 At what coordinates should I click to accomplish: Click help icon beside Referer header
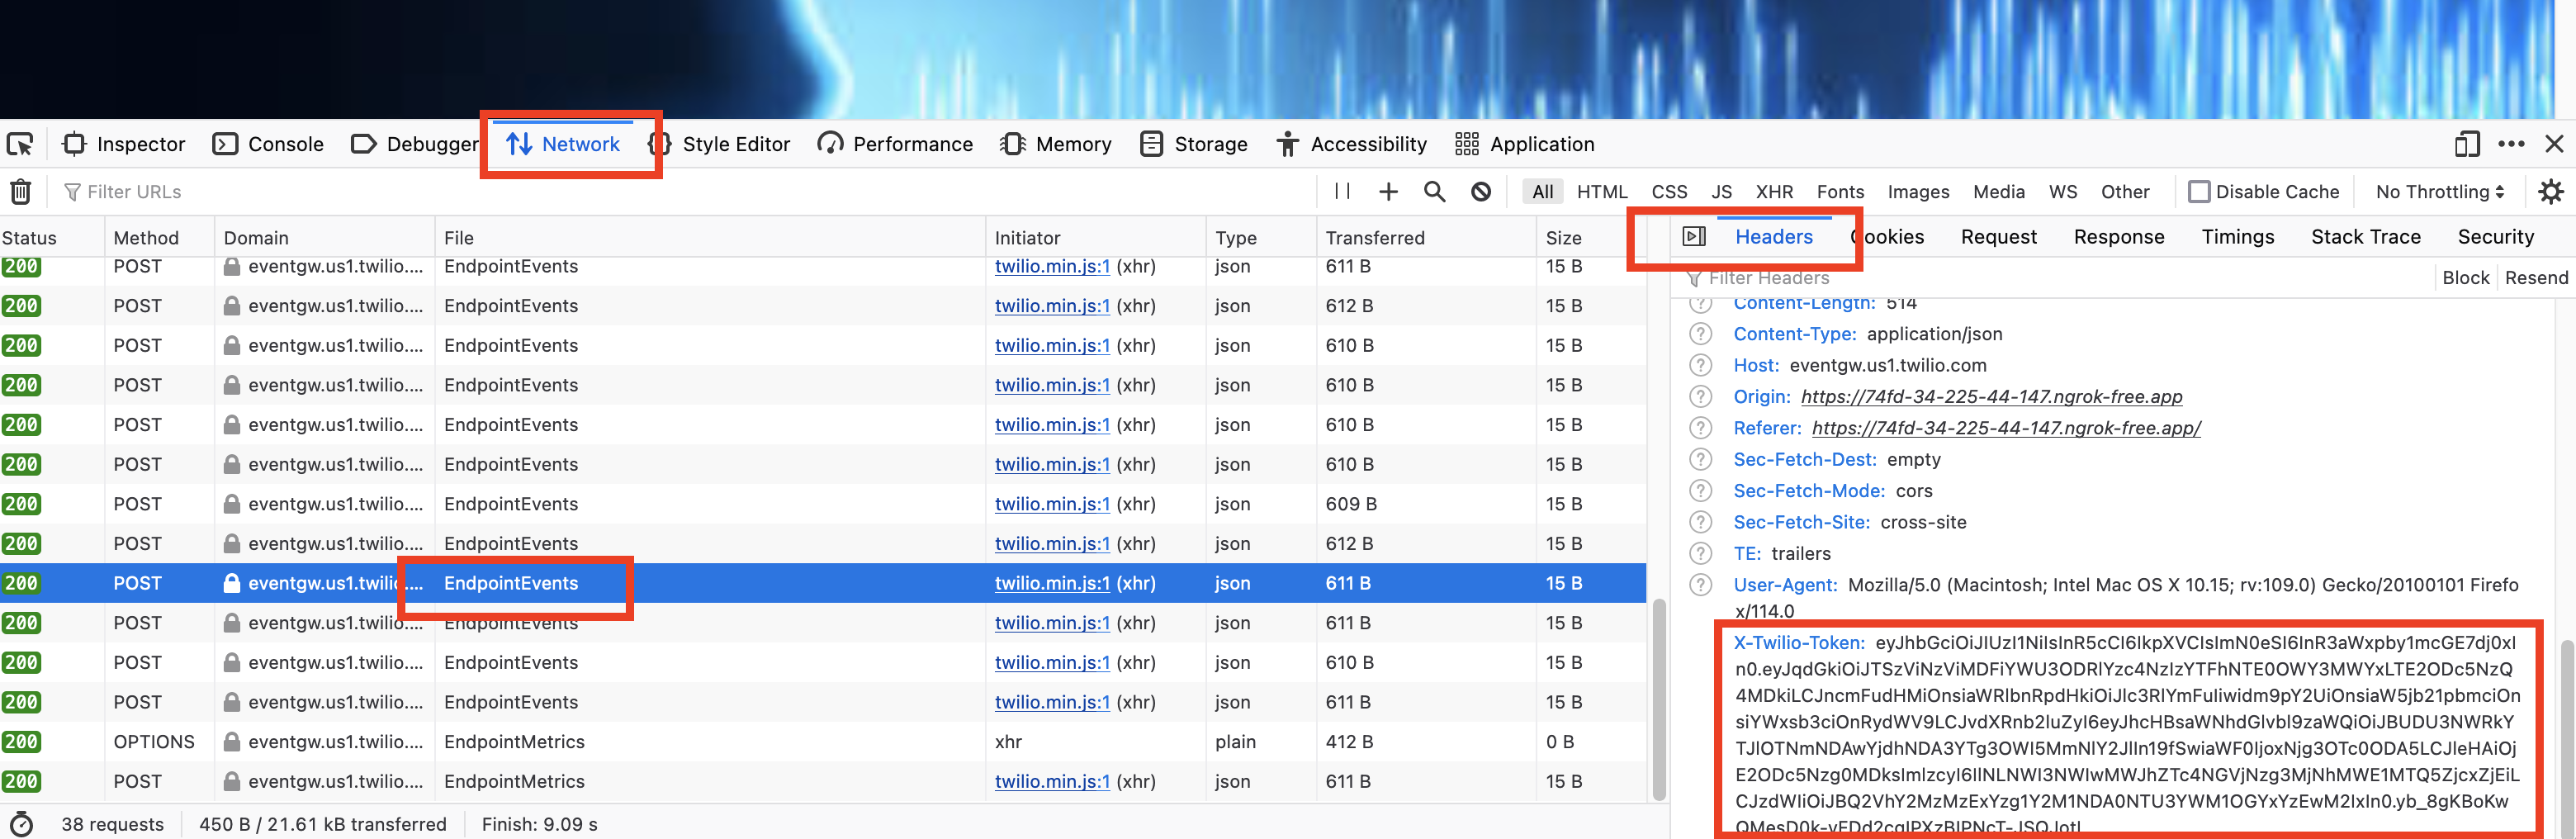[x=1700, y=428]
